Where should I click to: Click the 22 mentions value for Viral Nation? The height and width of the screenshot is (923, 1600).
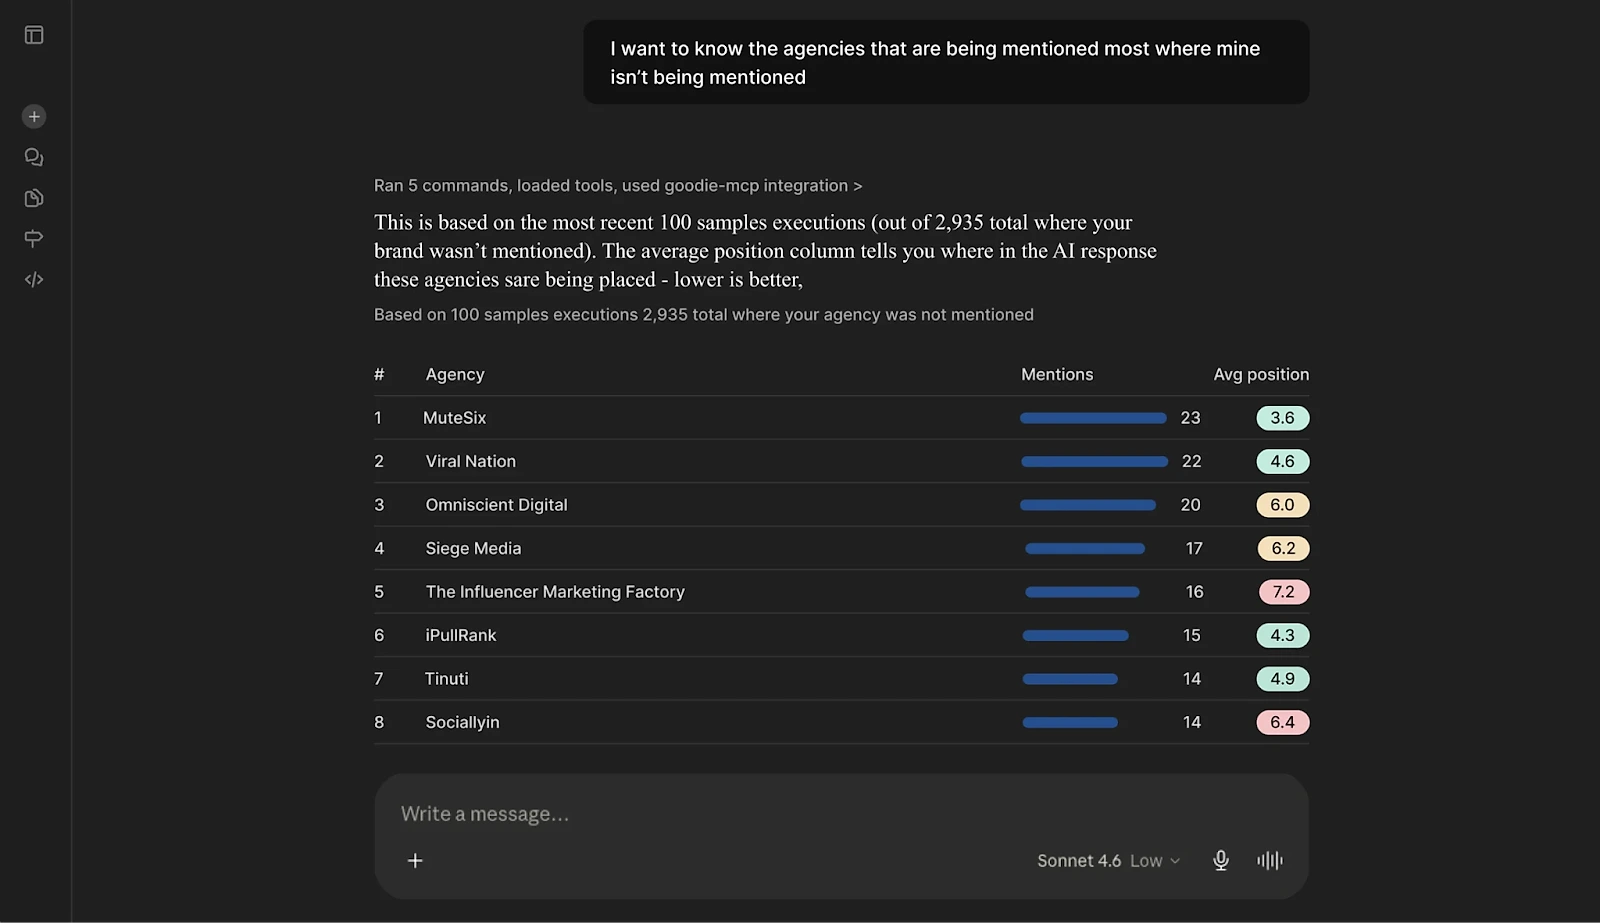point(1191,462)
